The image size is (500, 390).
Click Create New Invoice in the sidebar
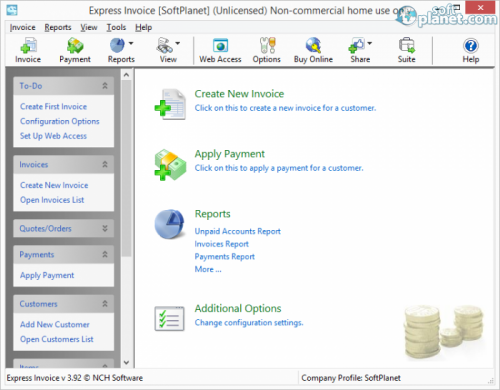click(54, 185)
